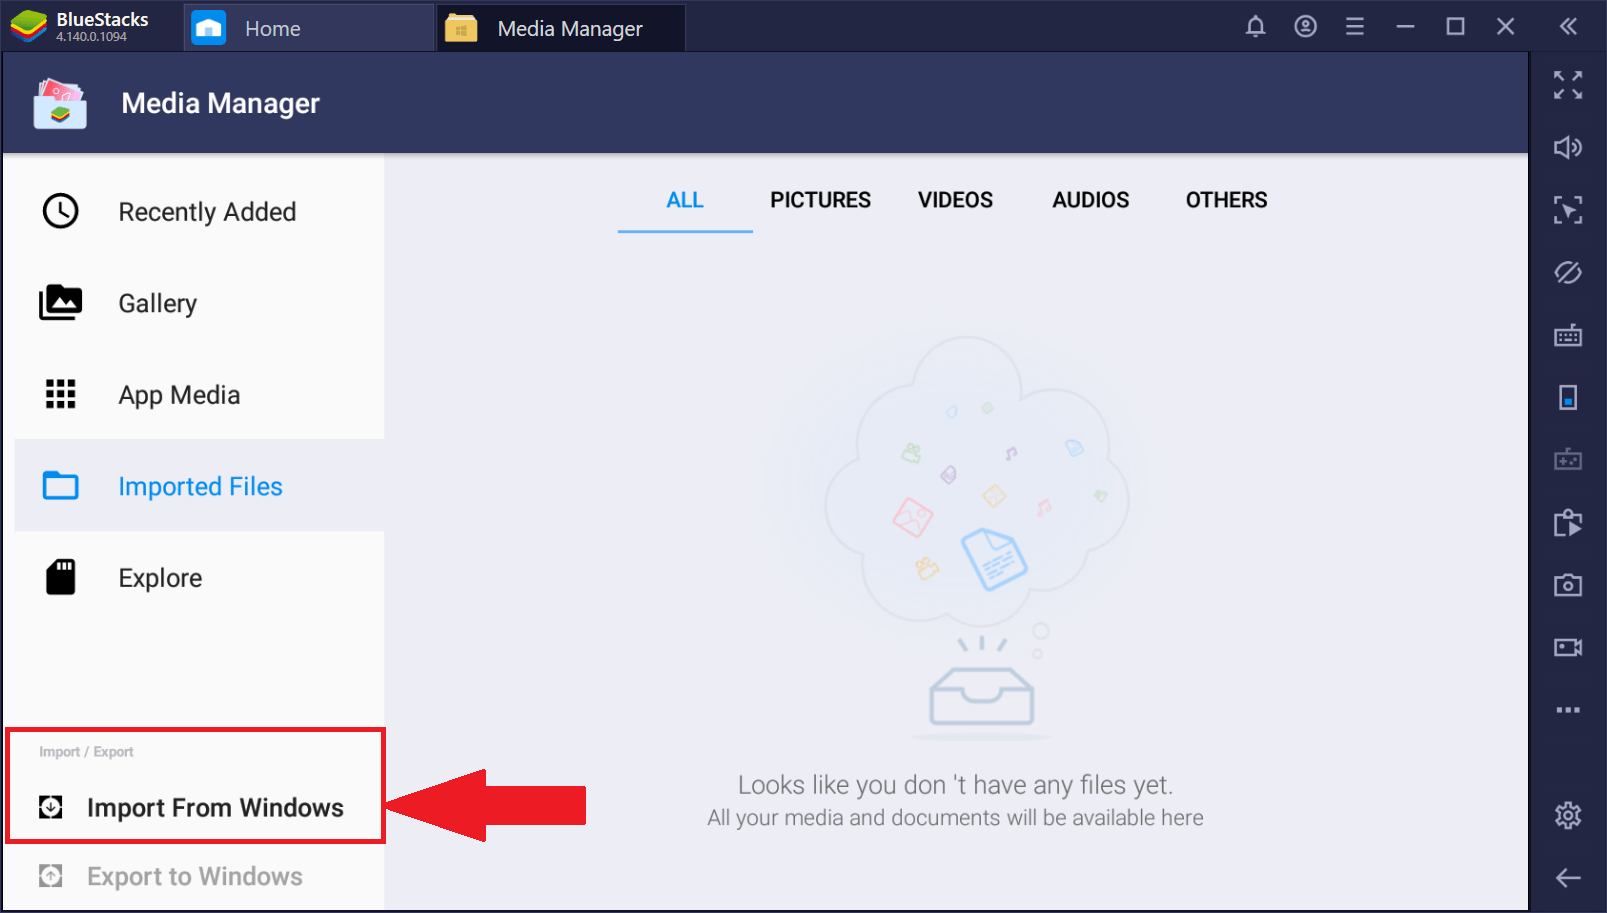Click the back arrow icon
Screen dimensions: 1607x913
1568,878
